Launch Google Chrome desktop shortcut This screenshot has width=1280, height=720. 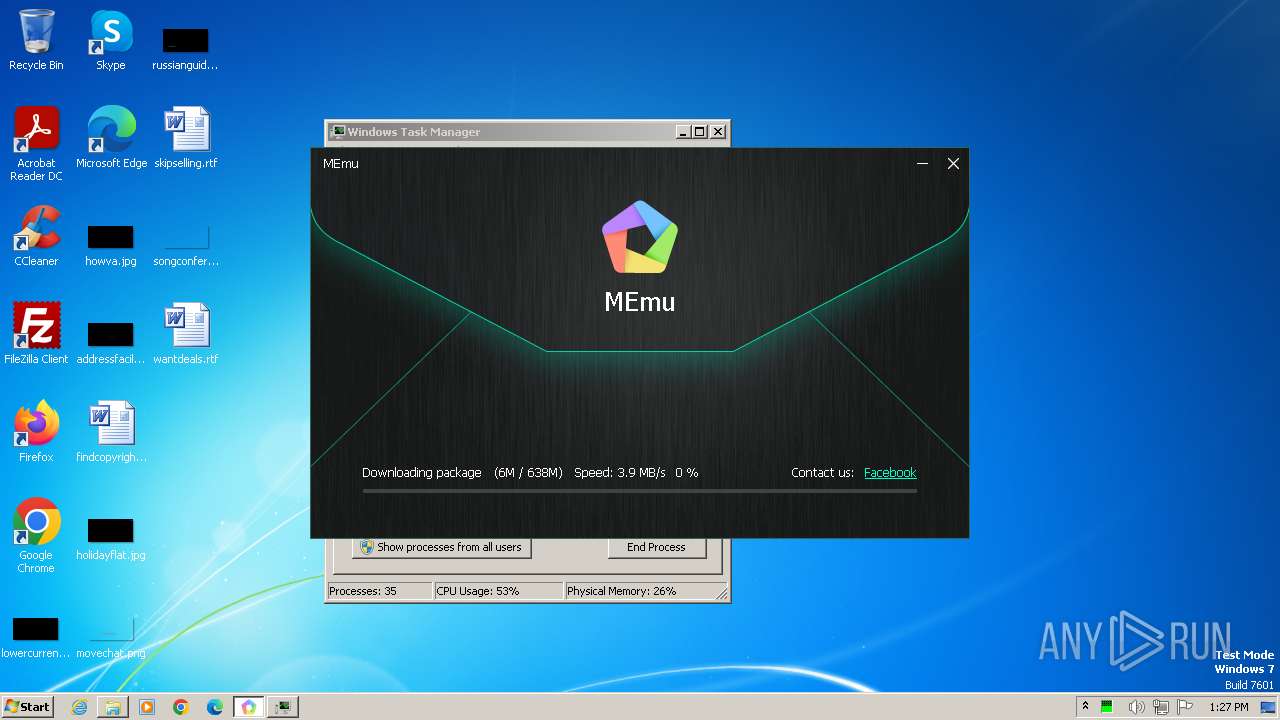[x=36, y=536]
